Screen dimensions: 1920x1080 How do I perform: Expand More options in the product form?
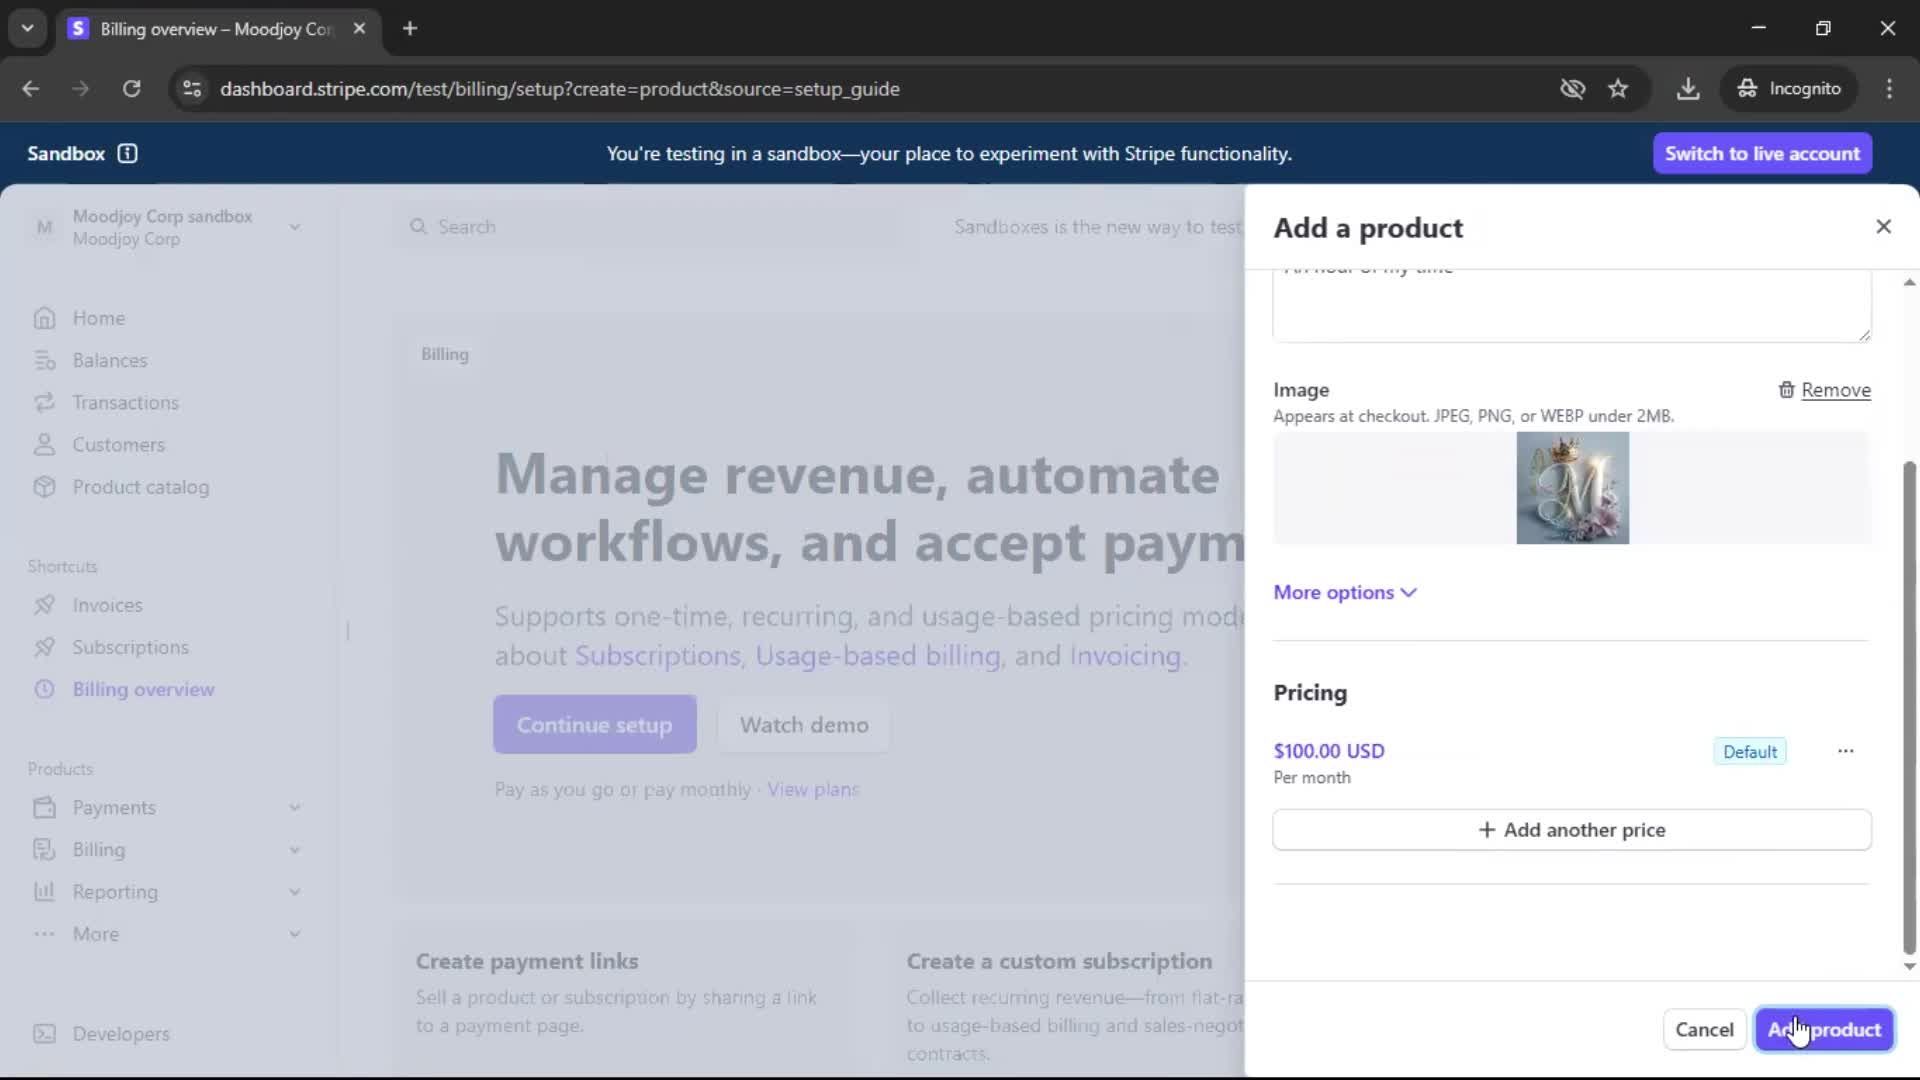point(1344,592)
